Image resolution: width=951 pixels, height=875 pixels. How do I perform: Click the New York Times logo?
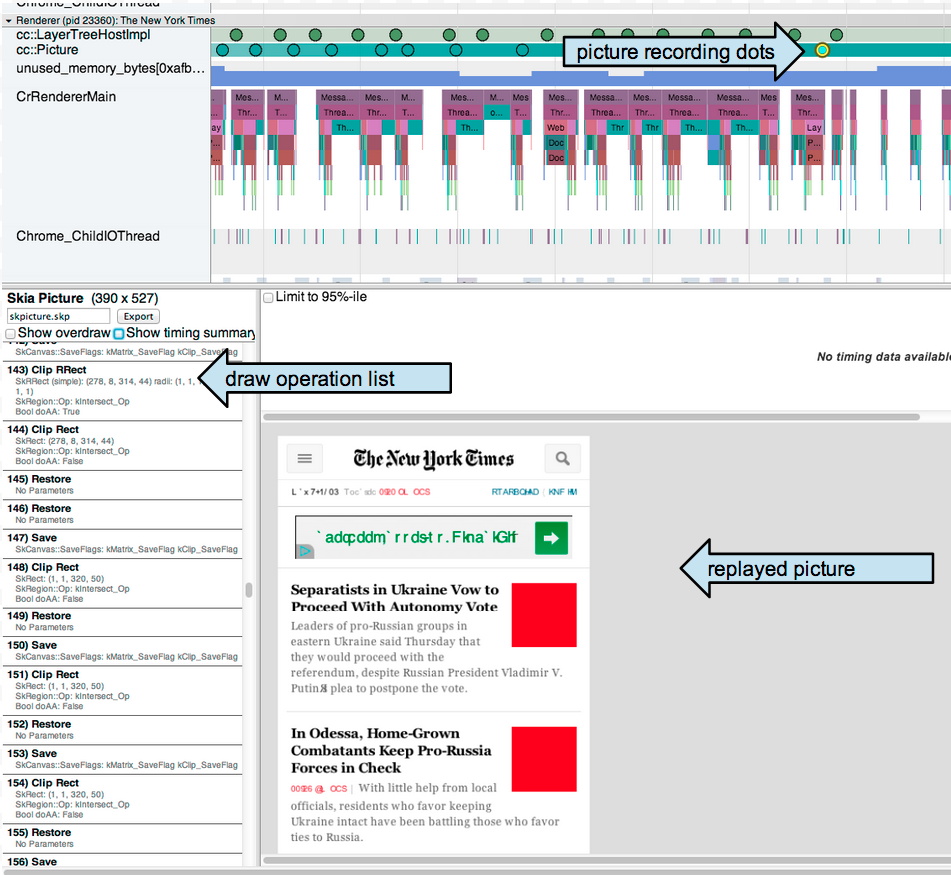point(434,459)
